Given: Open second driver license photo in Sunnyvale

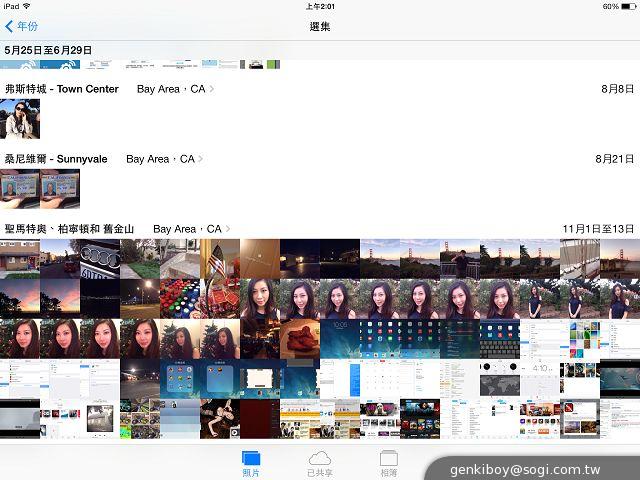Looking at the screenshot, I should pos(60,189).
